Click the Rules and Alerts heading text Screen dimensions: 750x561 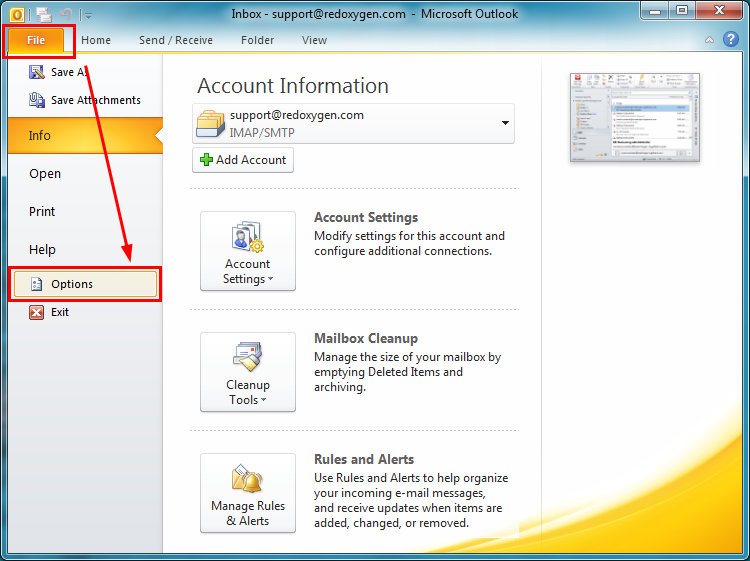[x=364, y=460]
